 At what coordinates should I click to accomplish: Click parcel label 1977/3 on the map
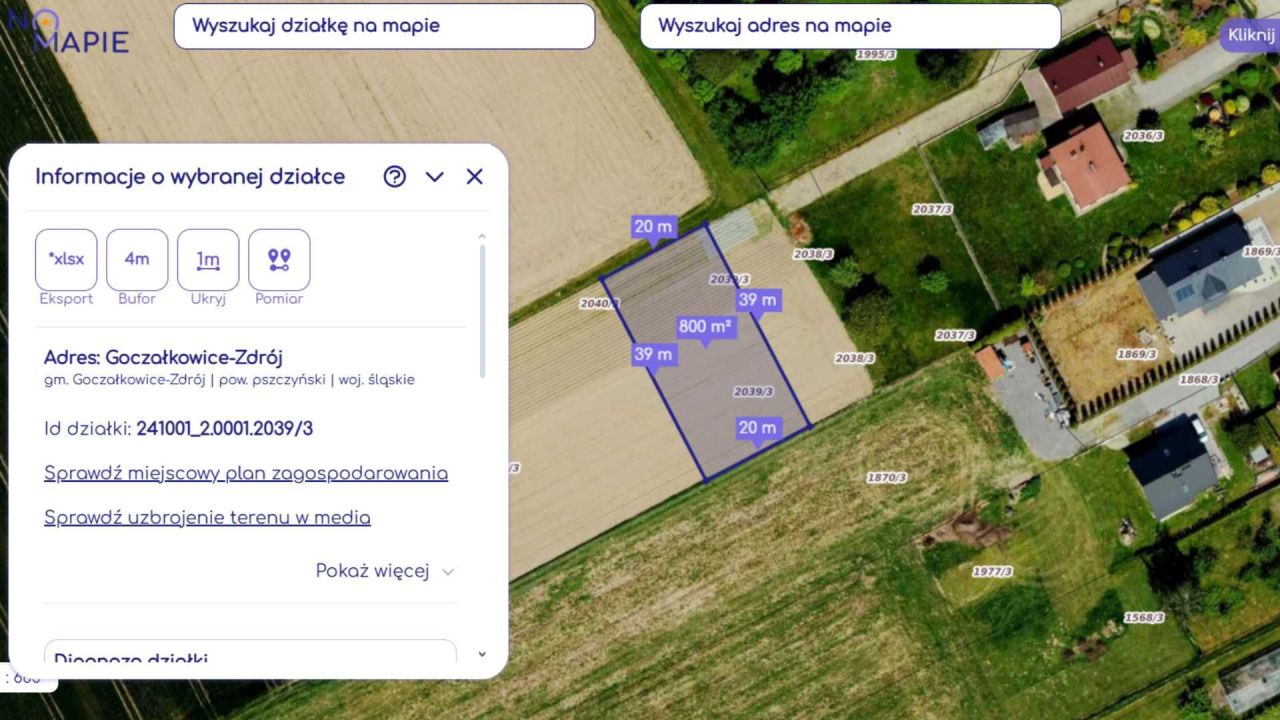(x=993, y=571)
